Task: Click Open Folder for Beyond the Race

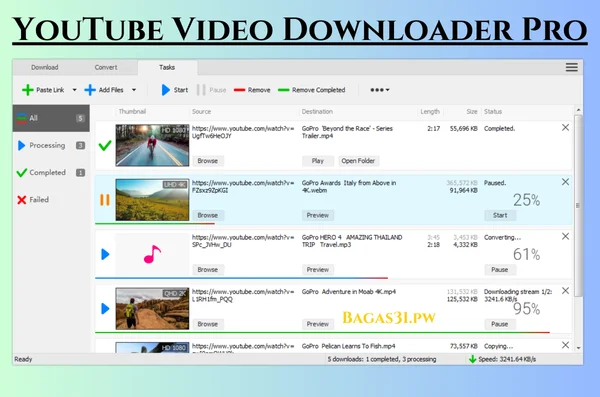Action: pos(358,161)
